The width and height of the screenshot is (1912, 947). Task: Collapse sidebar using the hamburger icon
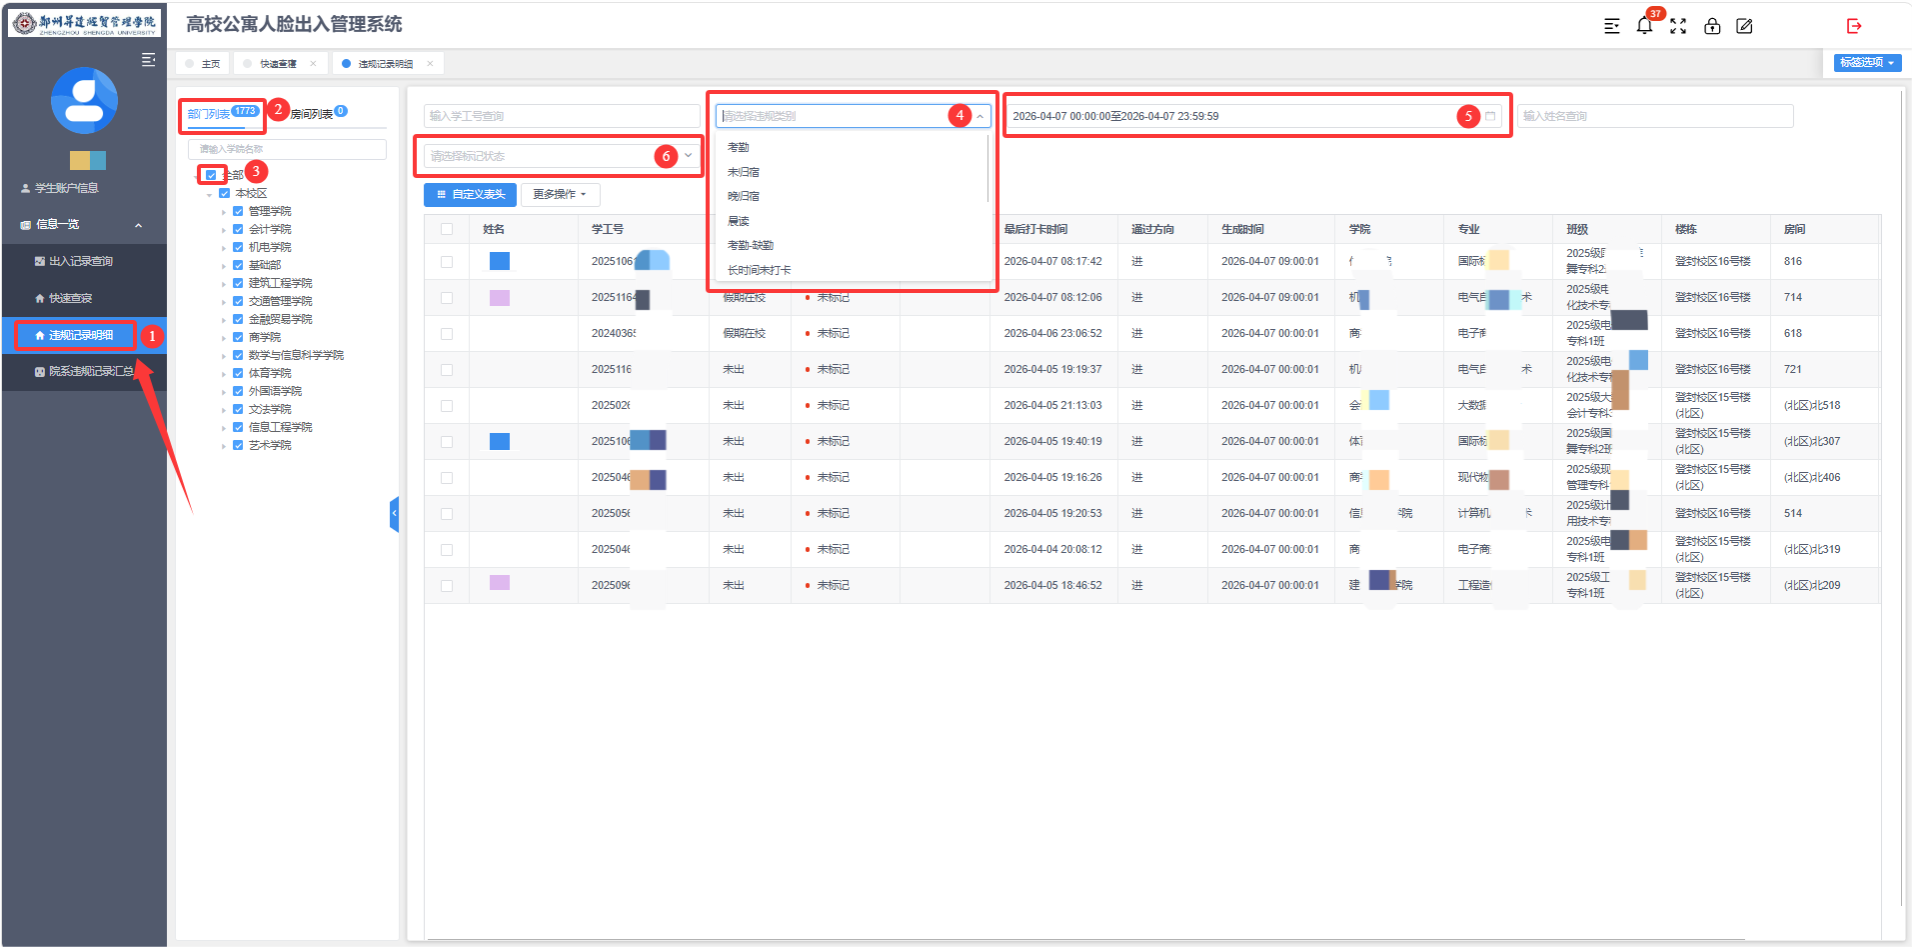(x=148, y=60)
